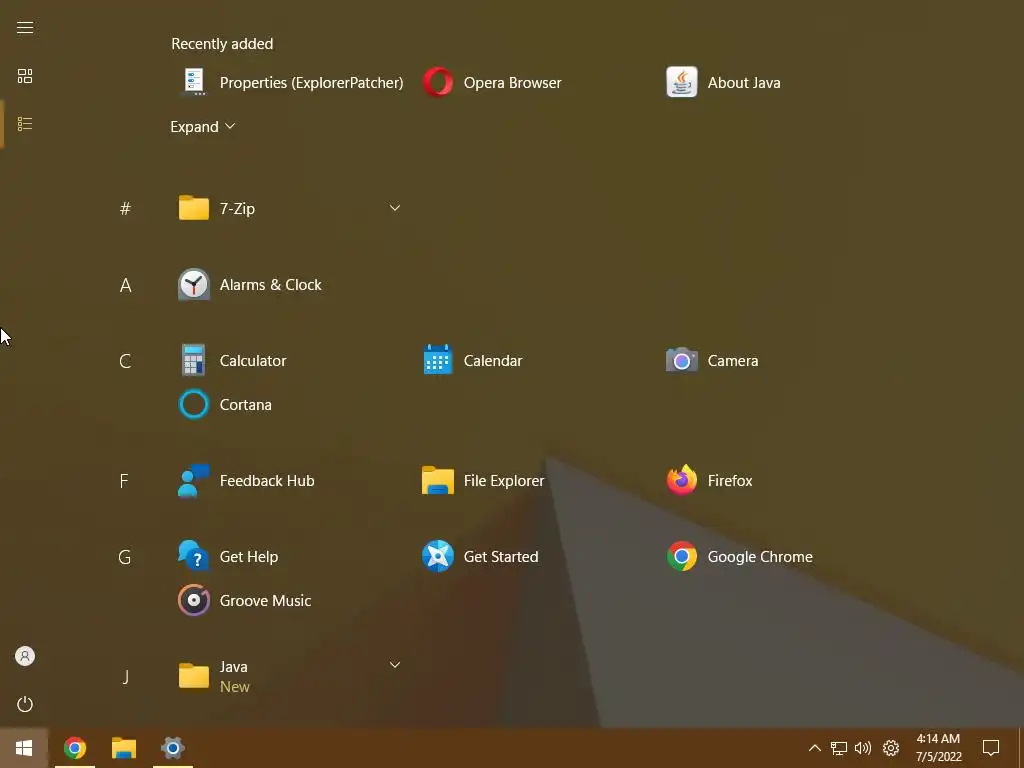Viewport: 1024px width, 768px height.
Task: Open the 7-Zip folder icon
Action: 194,208
